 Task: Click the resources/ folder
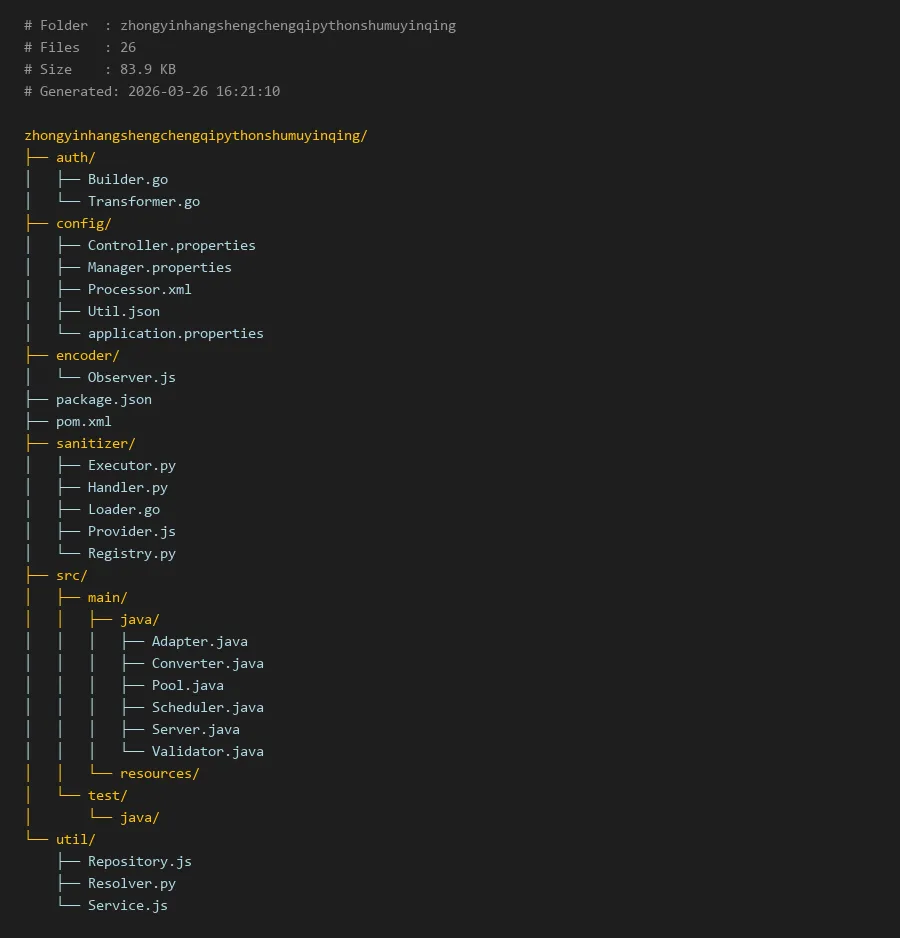tap(159, 773)
